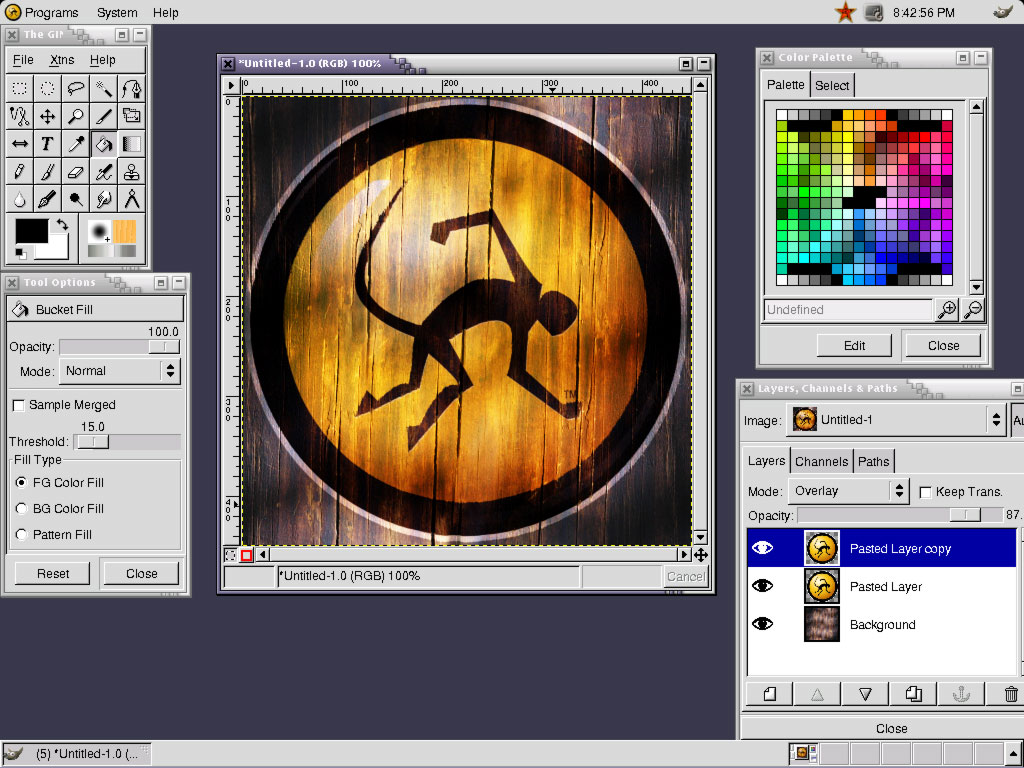The height and width of the screenshot is (768, 1024).
Task: Open the Bucket Fill Mode dropdown
Action: tap(118, 371)
